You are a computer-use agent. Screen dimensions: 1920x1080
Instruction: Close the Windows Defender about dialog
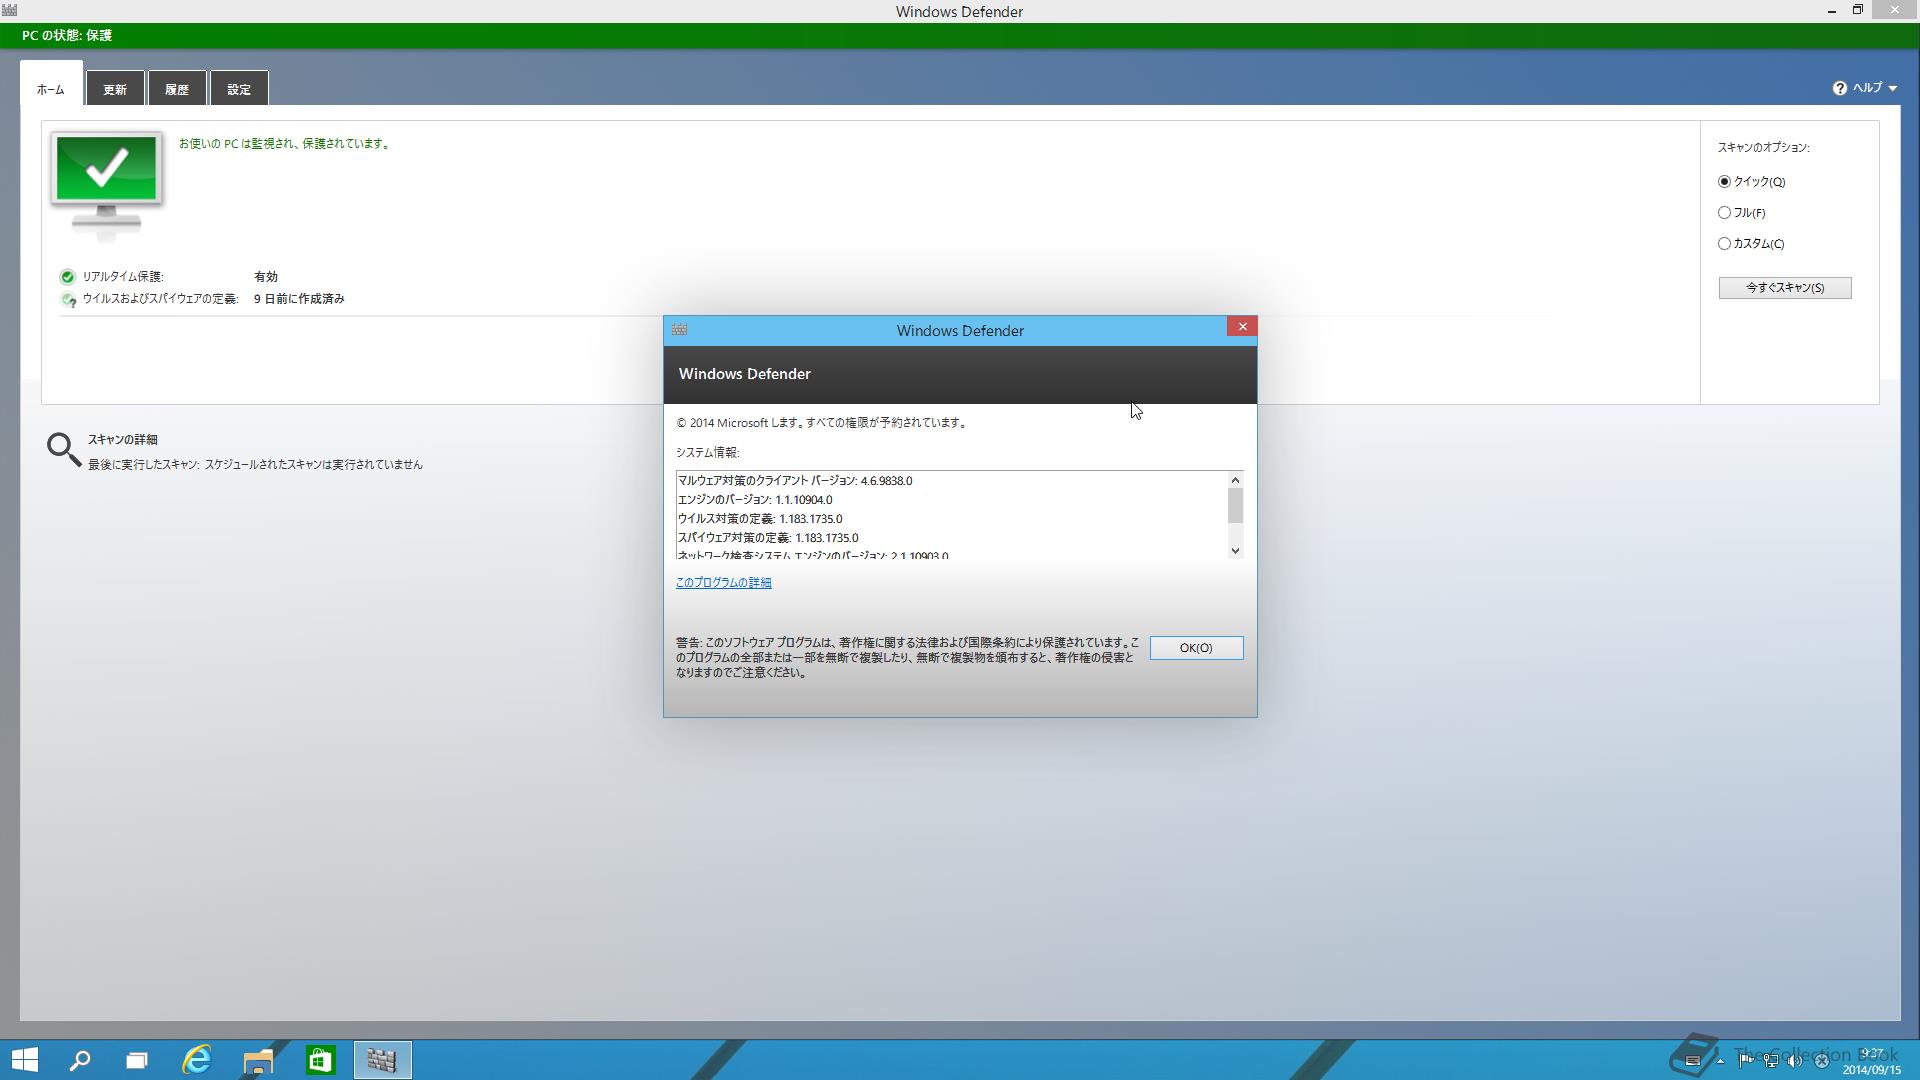pyautogui.click(x=1242, y=327)
